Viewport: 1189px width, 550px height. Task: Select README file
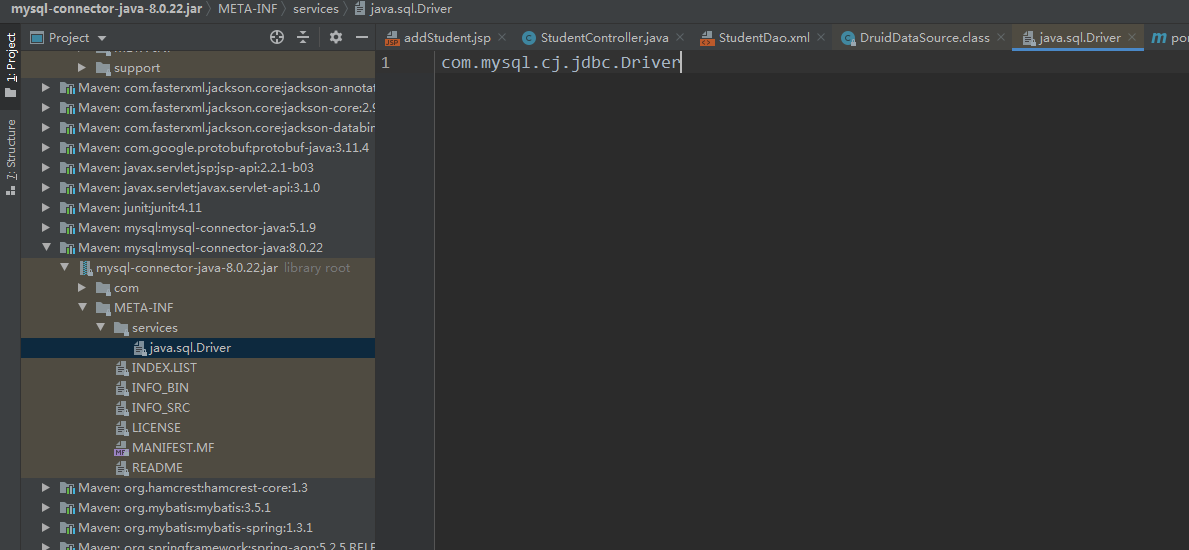(x=157, y=467)
